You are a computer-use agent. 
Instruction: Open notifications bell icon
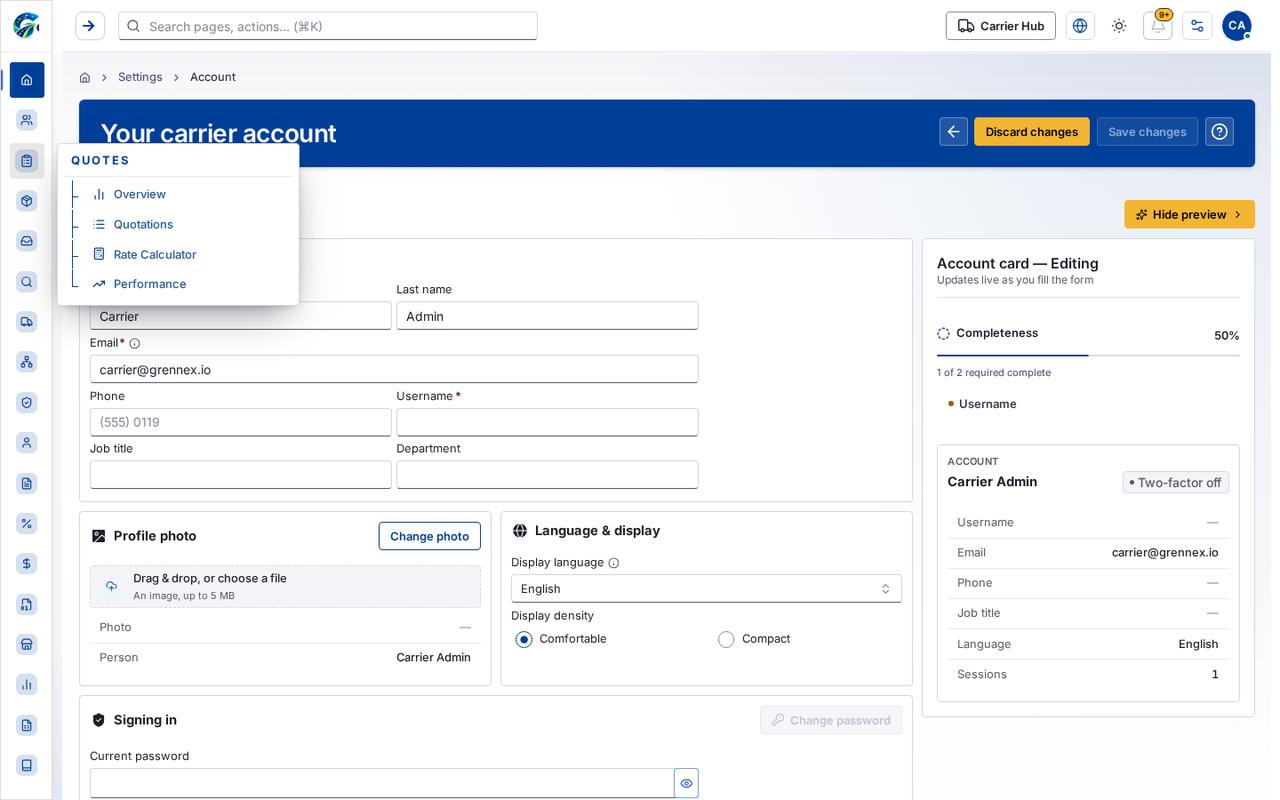(x=1158, y=26)
